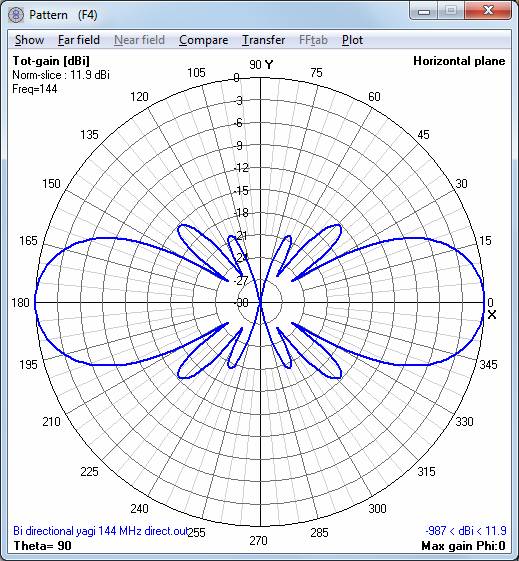This screenshot has height=561, width=519.
Task: Click the Norm-slice 11.9 dBi text
Action: pos(61,75)
